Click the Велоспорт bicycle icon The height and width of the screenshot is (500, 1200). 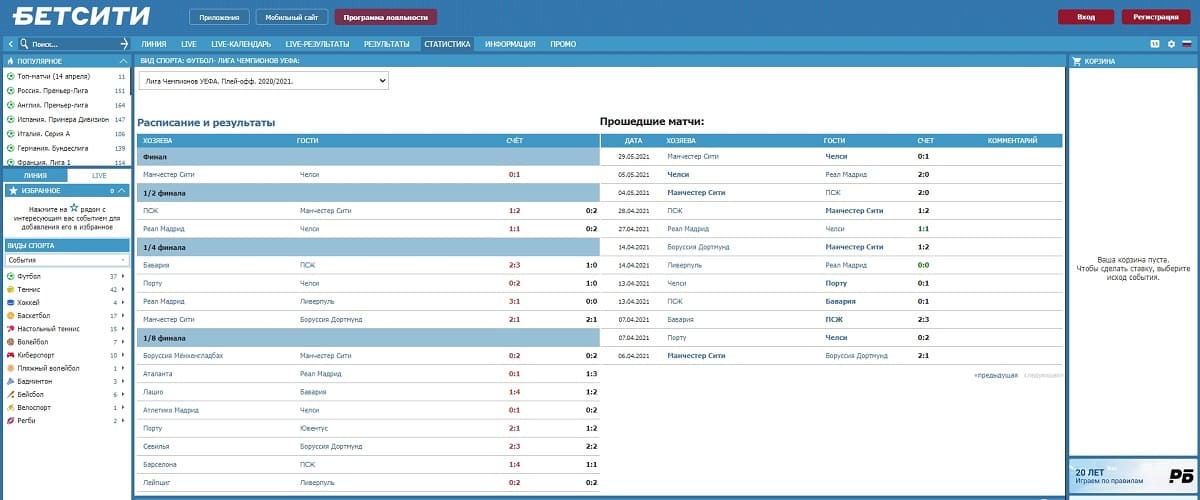point(11,407)
